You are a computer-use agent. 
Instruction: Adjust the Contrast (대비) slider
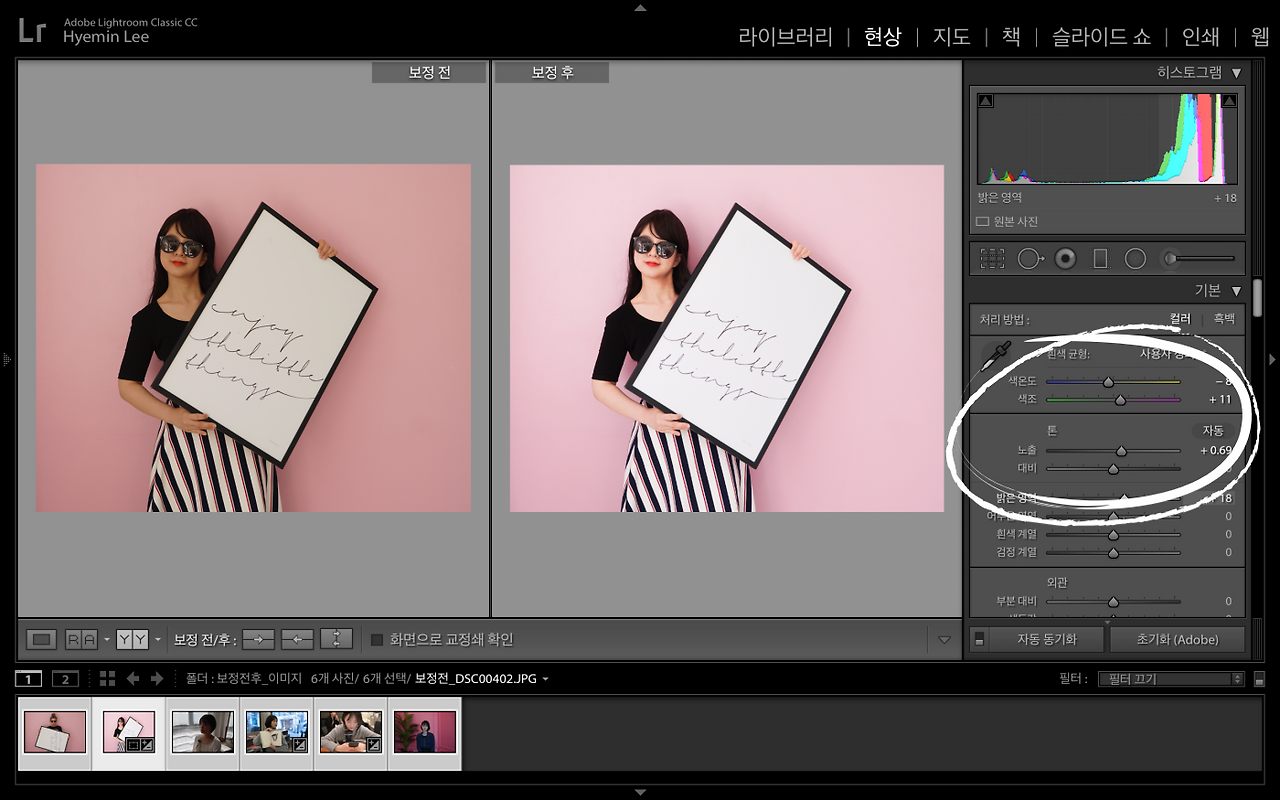[1113, 468]
